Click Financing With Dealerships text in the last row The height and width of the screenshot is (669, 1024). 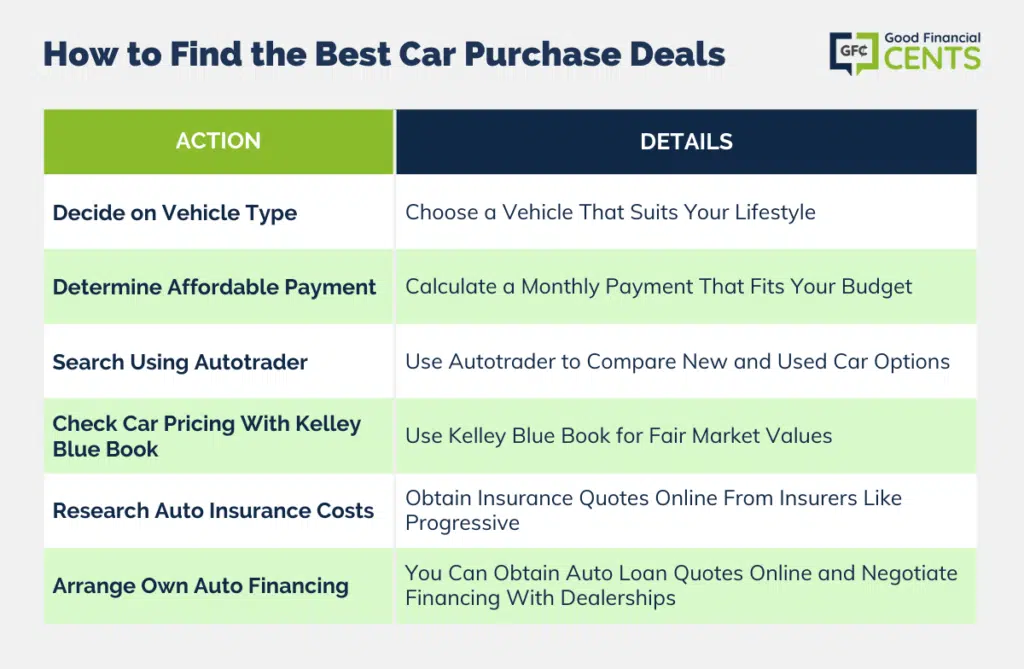(x=540, y=598)
